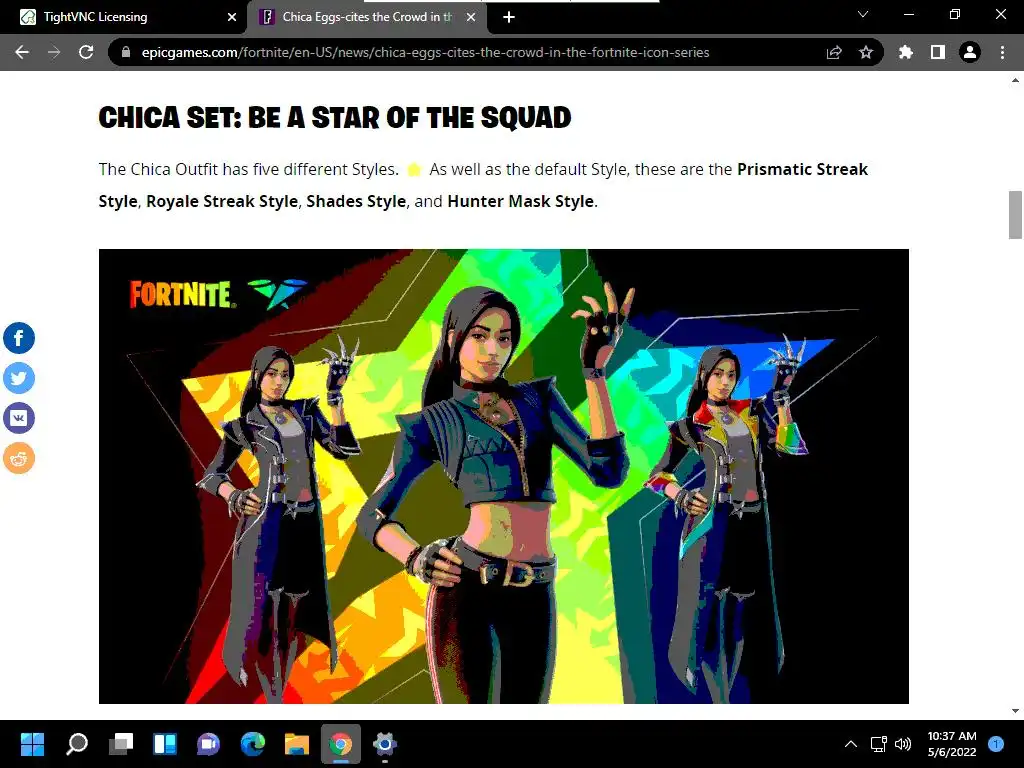Share the article on VK

[19, 418]
